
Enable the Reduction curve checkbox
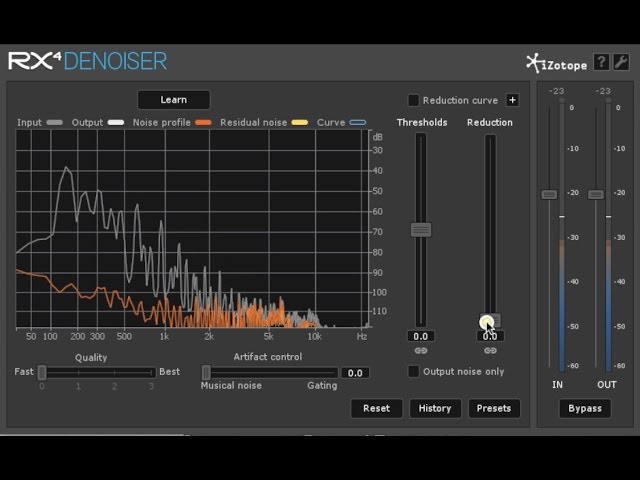[413, 100]
